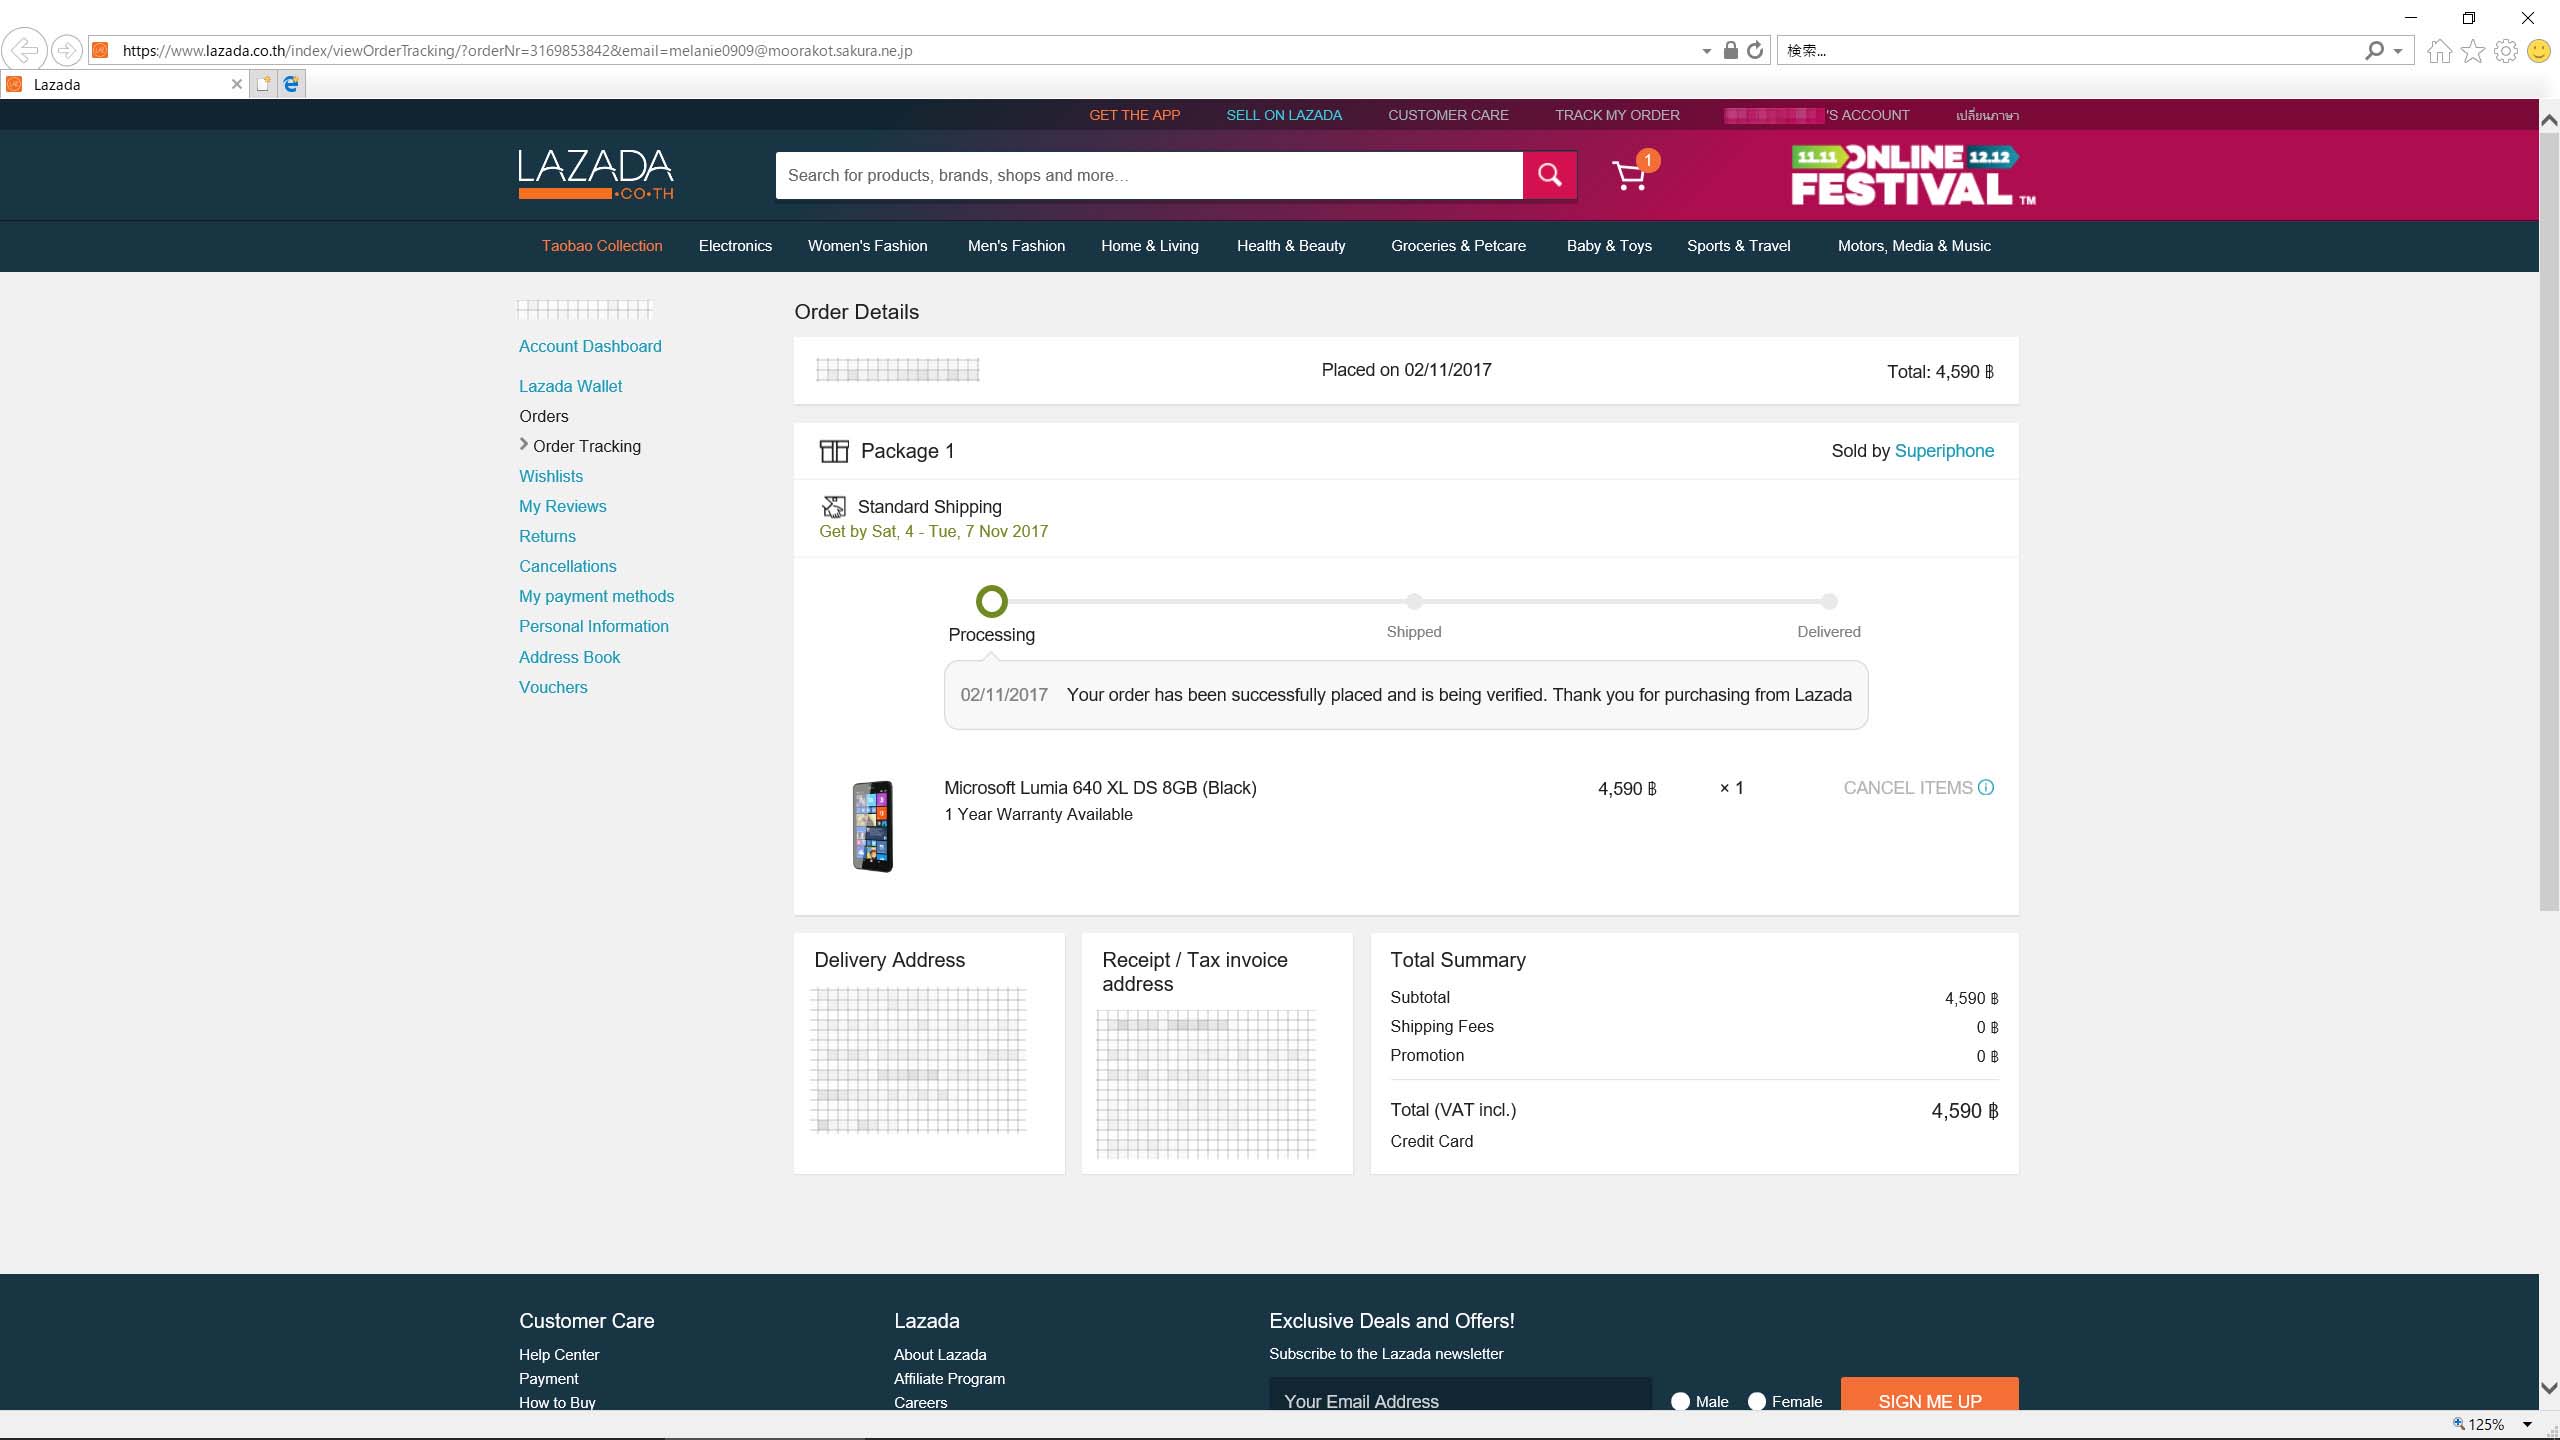
Task: Click the Package 1 box icon
Action: pyautogui.click(x=834, y=451)
